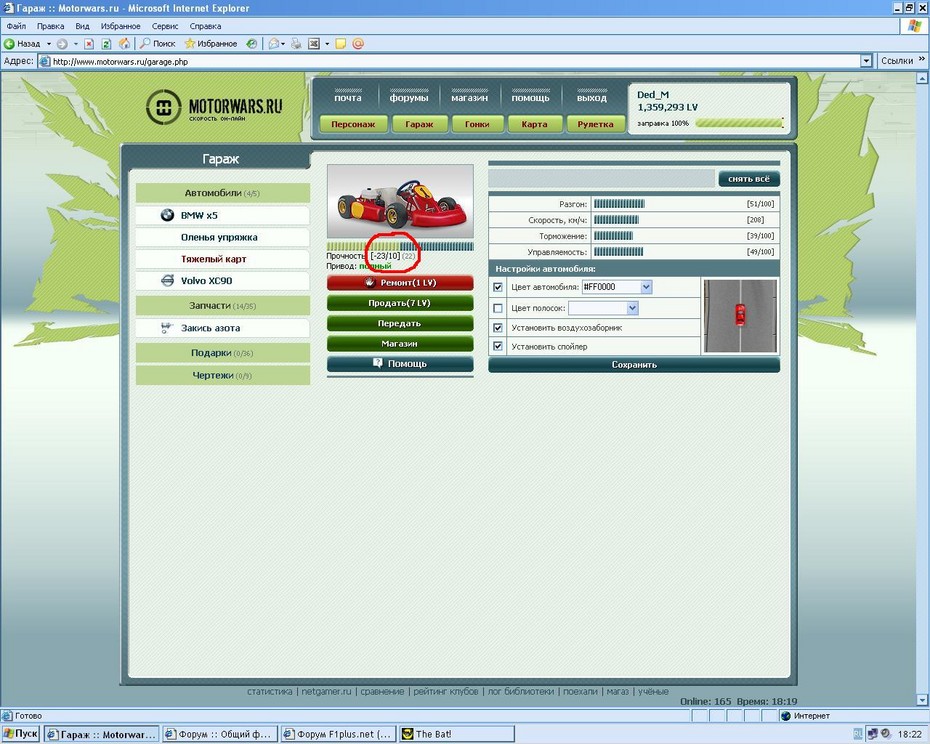This screenshot has height=744, width=930.
Task: Click the fuel 'заправка 100%' progress bar
Action: (739, 123)
